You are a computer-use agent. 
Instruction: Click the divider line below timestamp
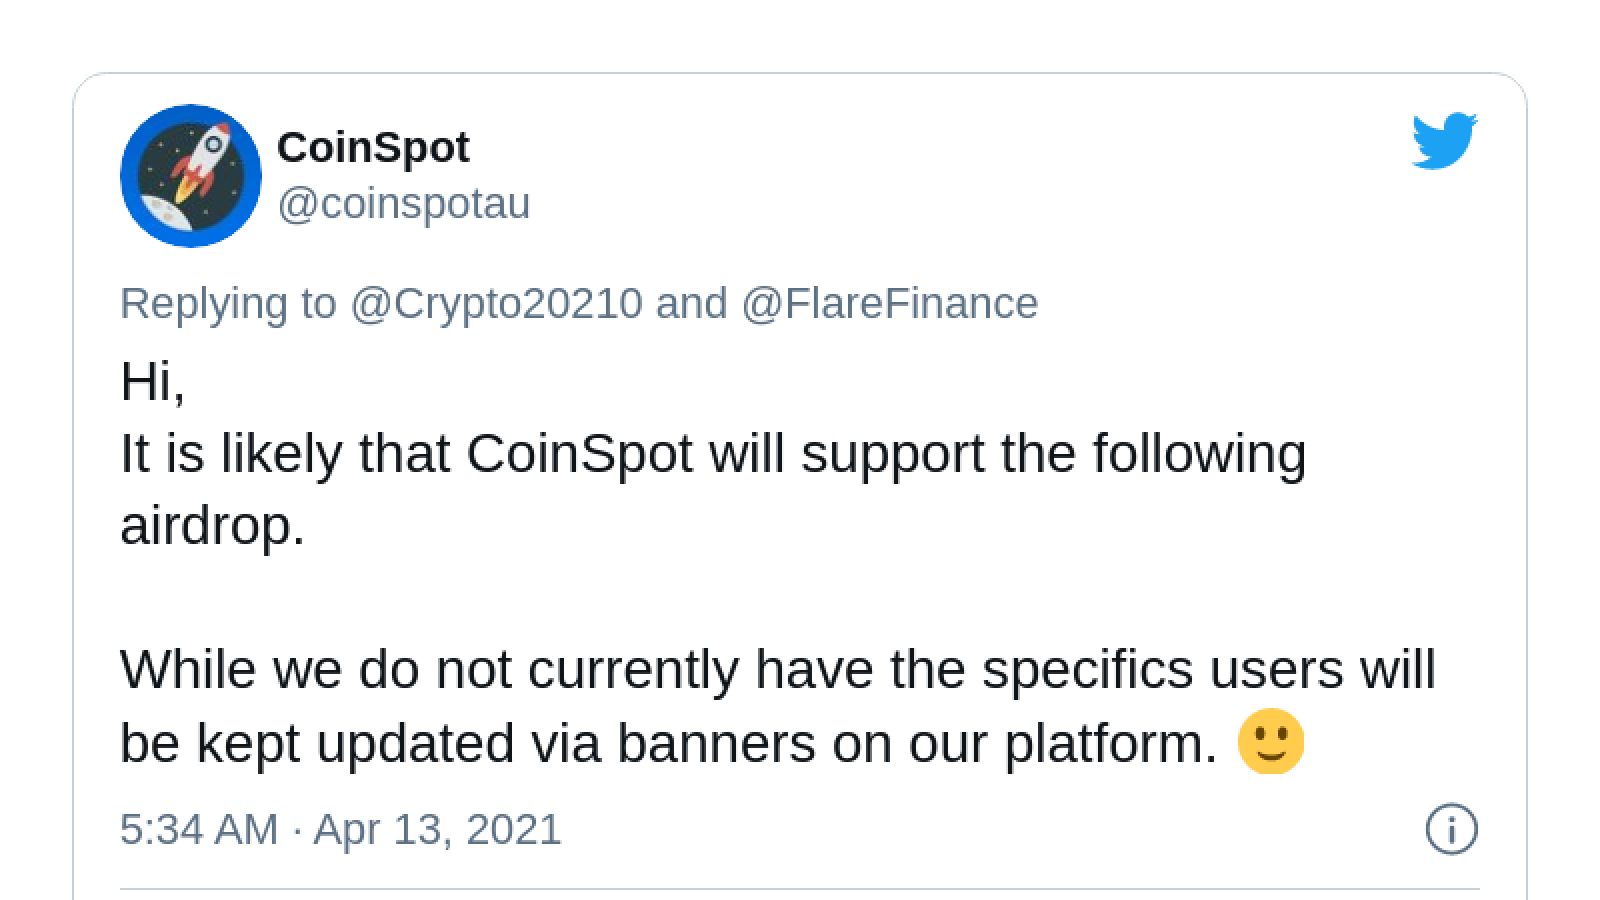point(800,888)
